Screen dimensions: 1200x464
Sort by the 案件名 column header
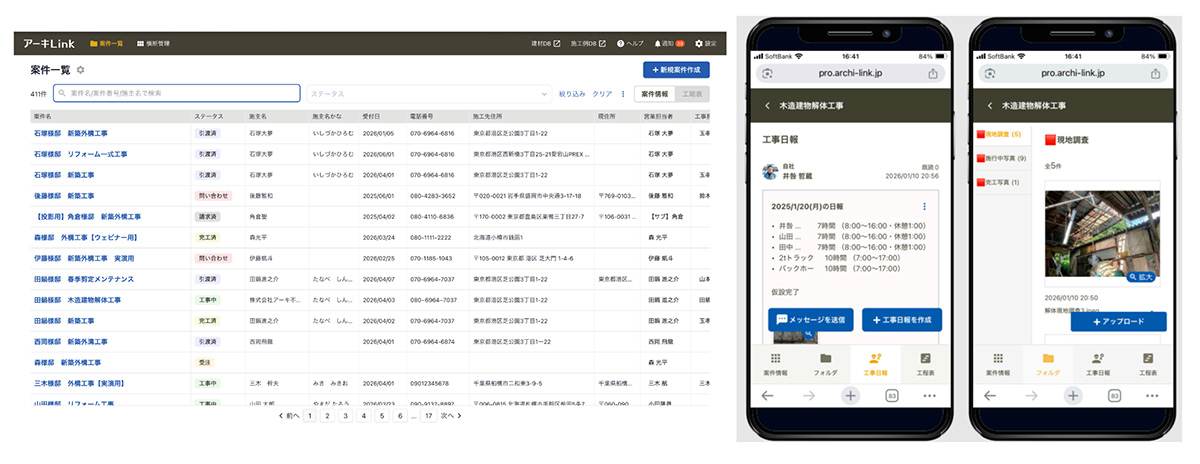pyautogui.click(x=43, y=117)
